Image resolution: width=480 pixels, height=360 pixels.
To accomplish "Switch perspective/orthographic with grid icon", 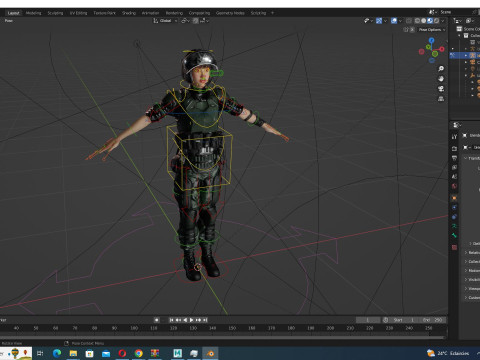I will coord(441,99).
